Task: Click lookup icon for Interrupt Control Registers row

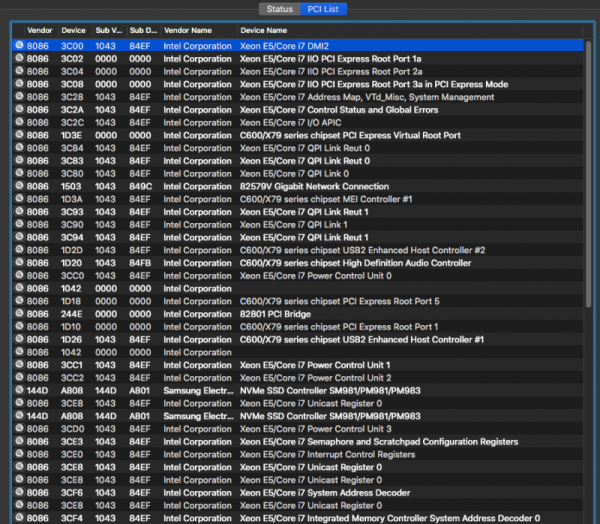Action: click(19, 454)
